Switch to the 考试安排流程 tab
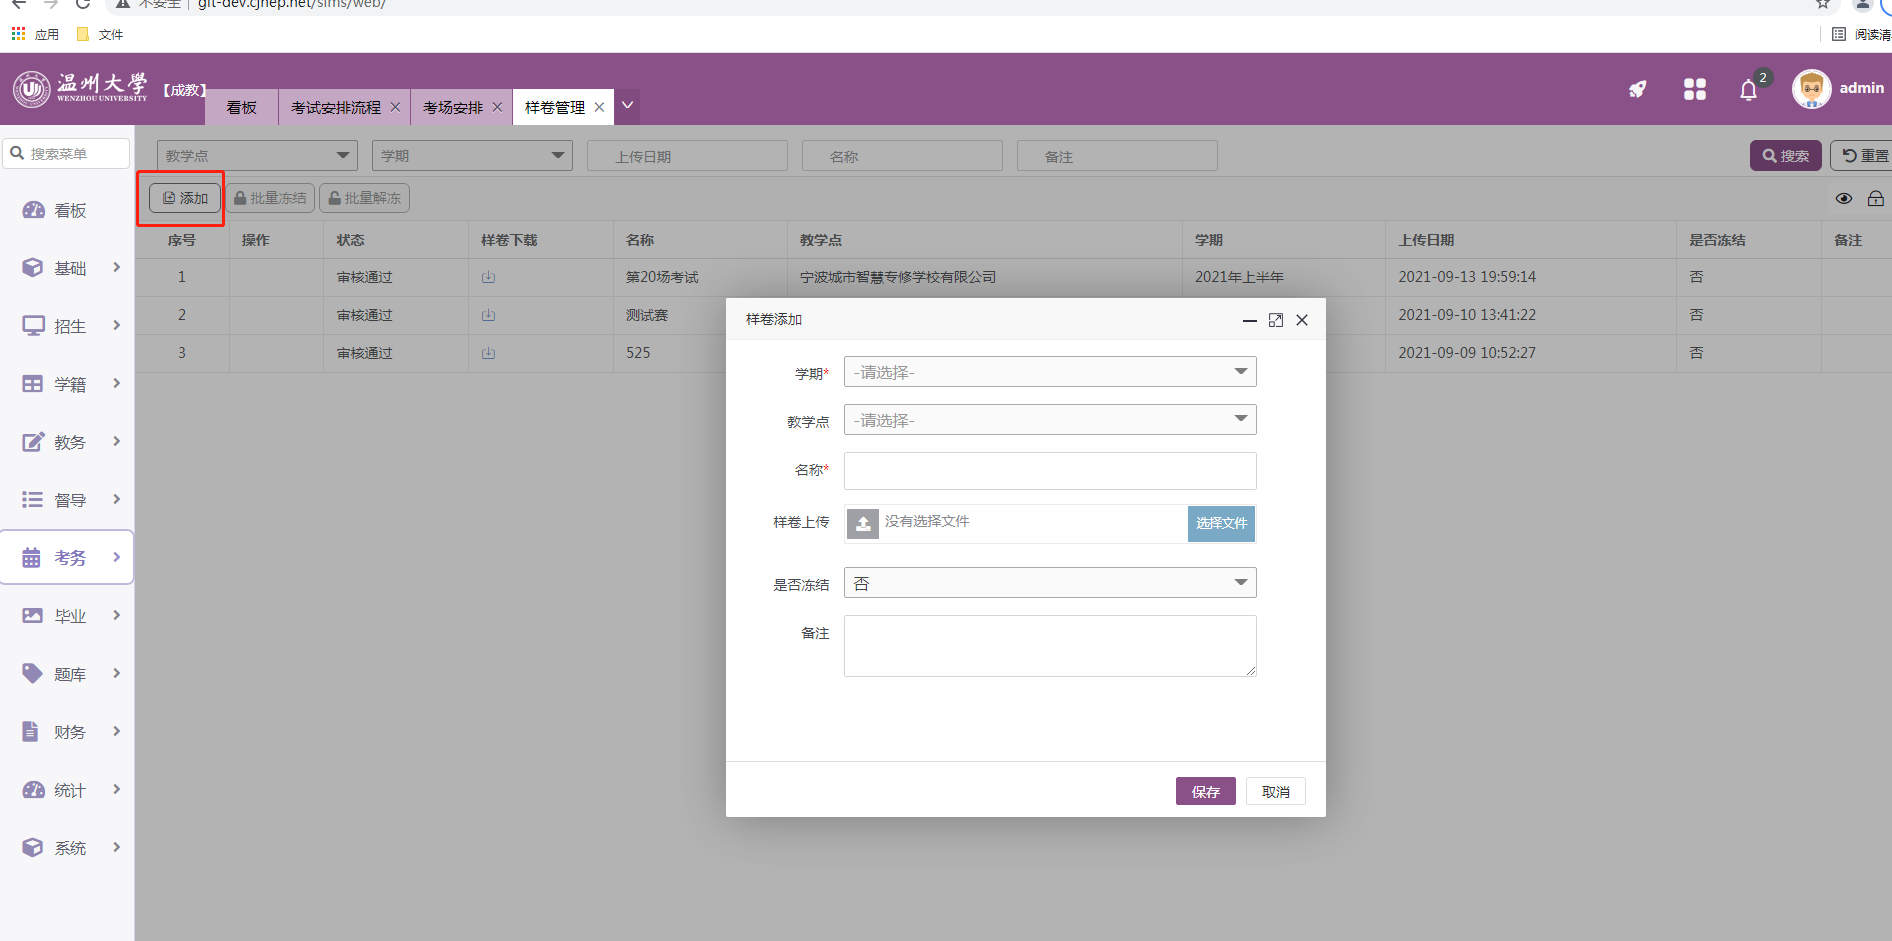The height and width of the screenshot is (941, 1892). click(335, 108)
